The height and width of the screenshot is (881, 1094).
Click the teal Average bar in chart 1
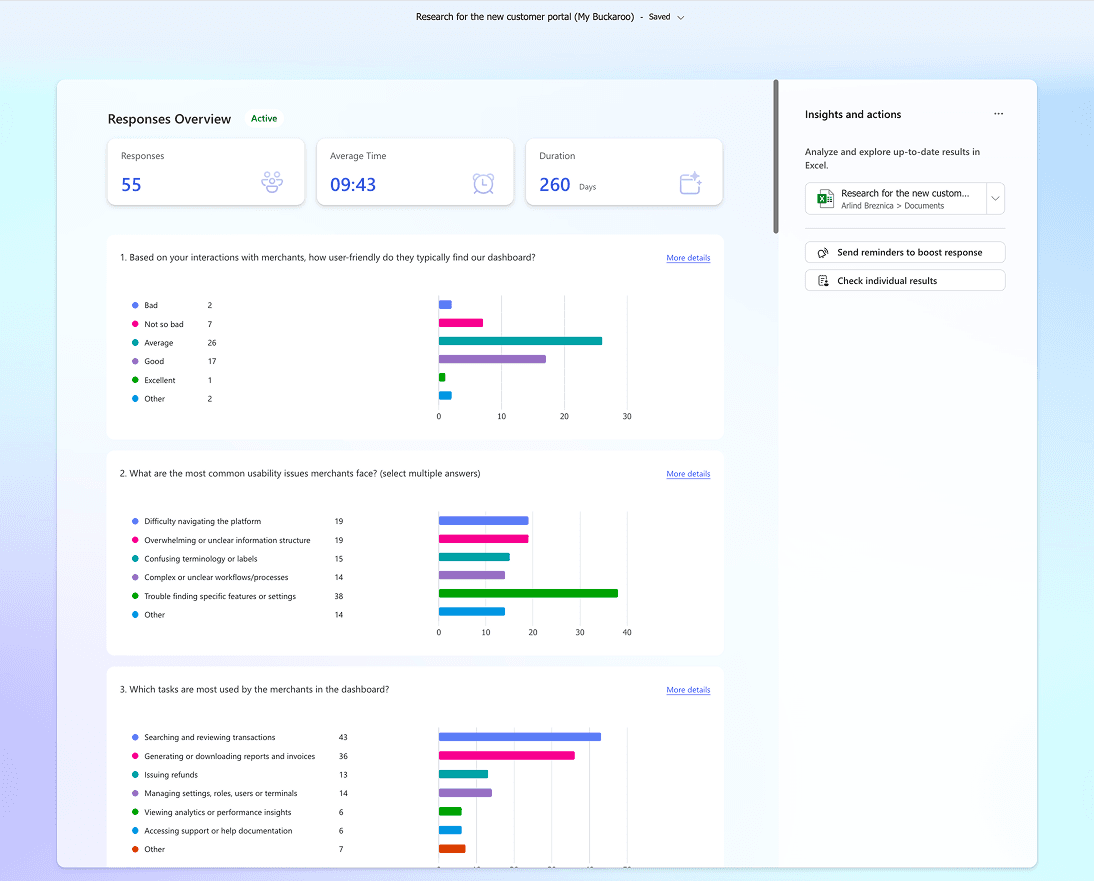[520, 341]
